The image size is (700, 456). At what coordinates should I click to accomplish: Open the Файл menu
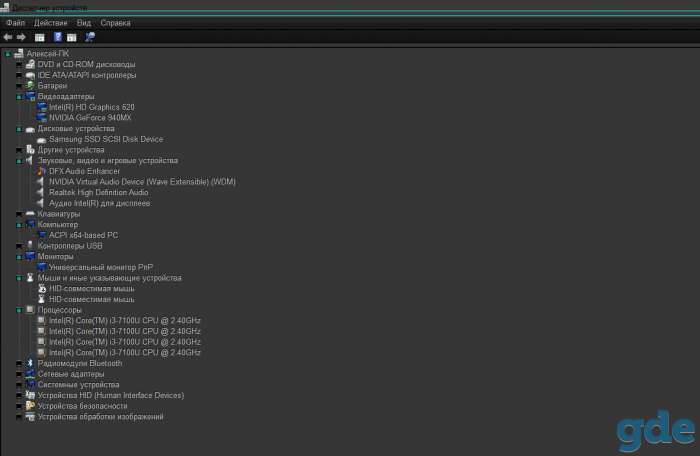click(x=16, y=23)
